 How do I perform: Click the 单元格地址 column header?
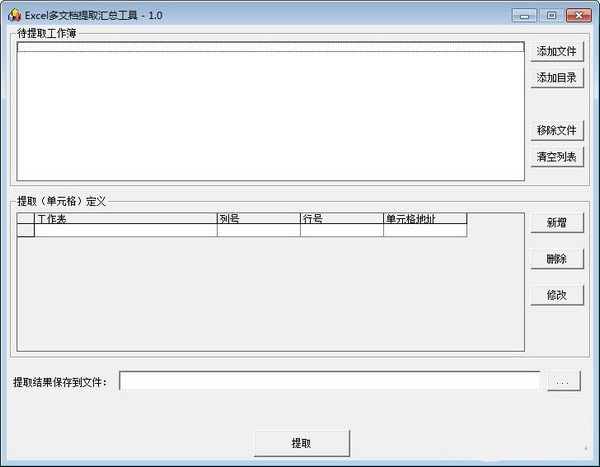click(x=425, y=219)
